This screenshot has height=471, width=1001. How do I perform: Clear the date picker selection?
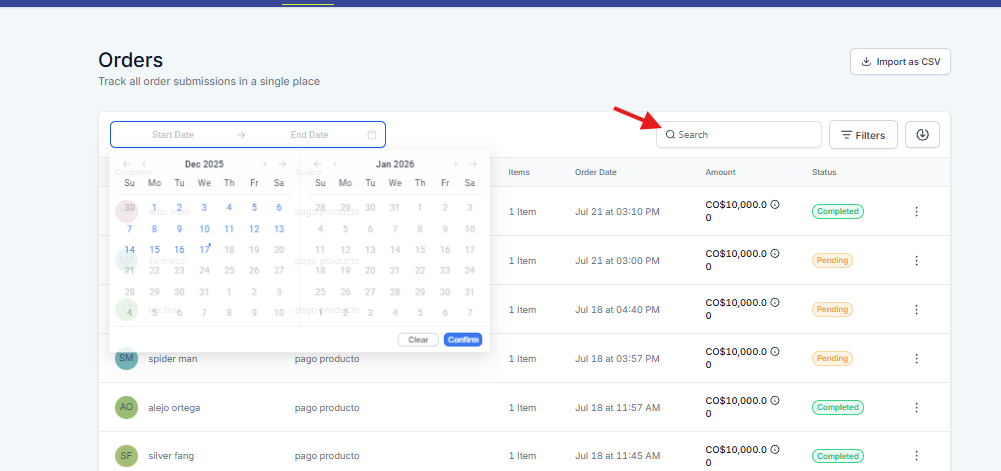[418, 340]
